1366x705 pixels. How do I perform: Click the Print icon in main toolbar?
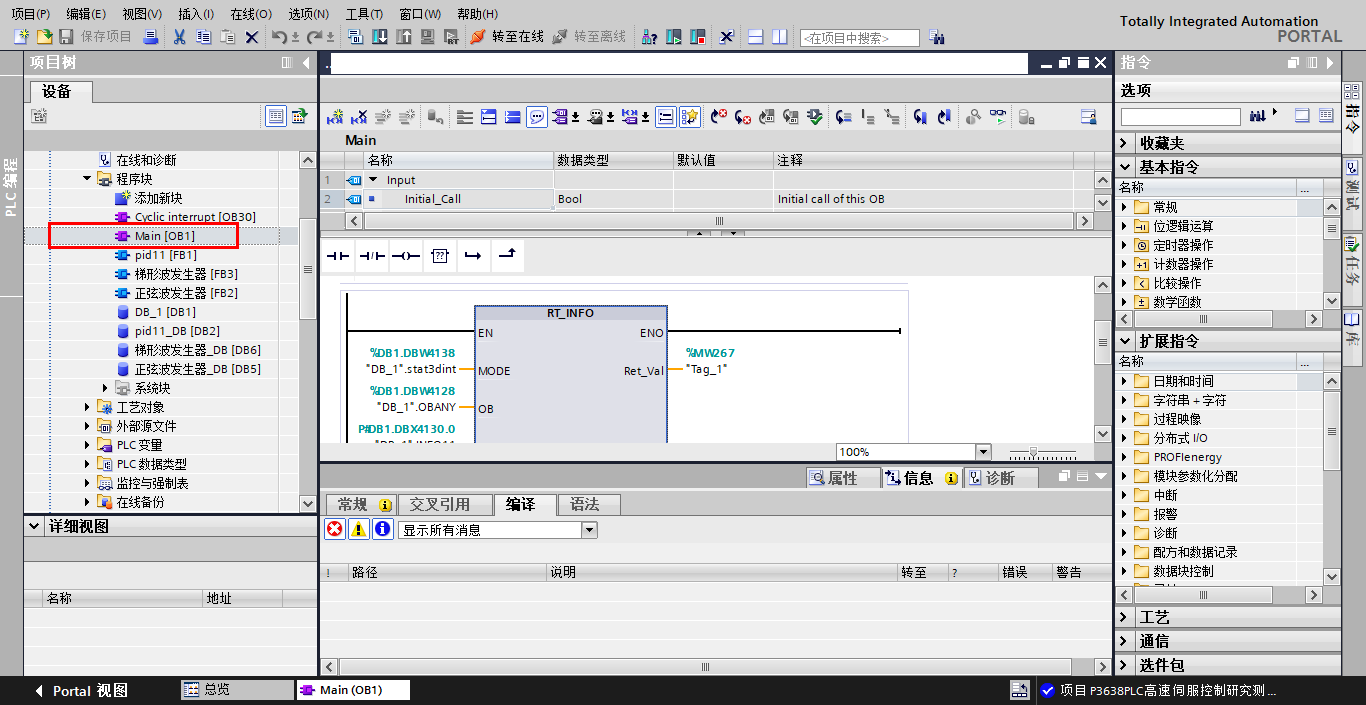pos(151,37)
